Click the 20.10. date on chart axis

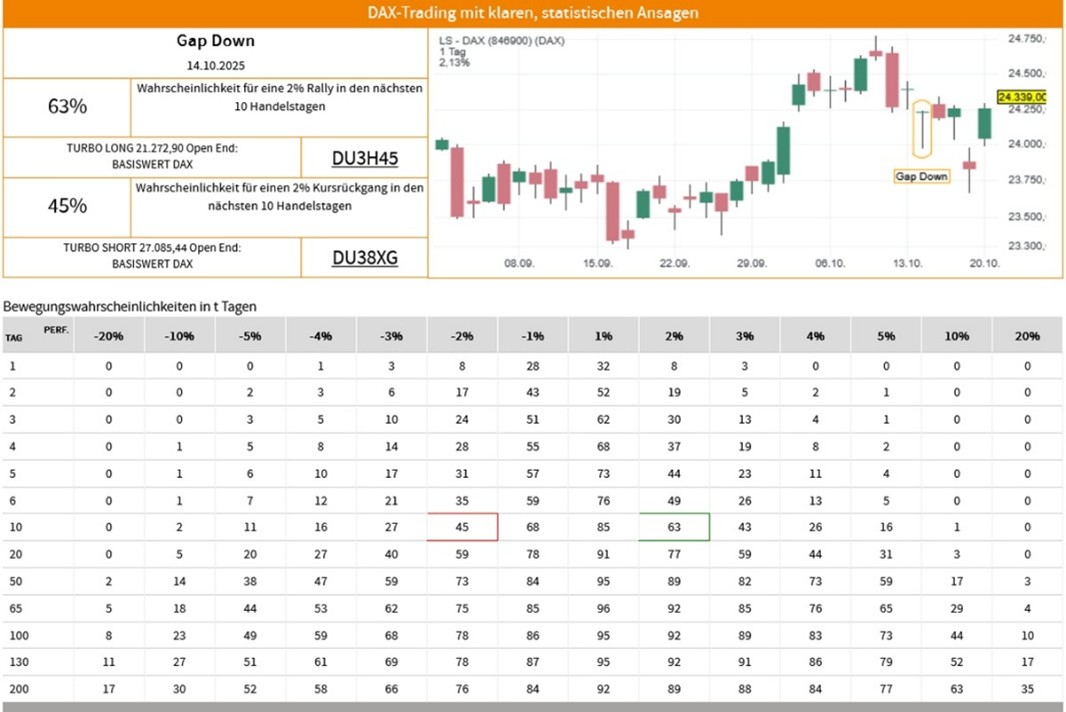coord(985,262)
